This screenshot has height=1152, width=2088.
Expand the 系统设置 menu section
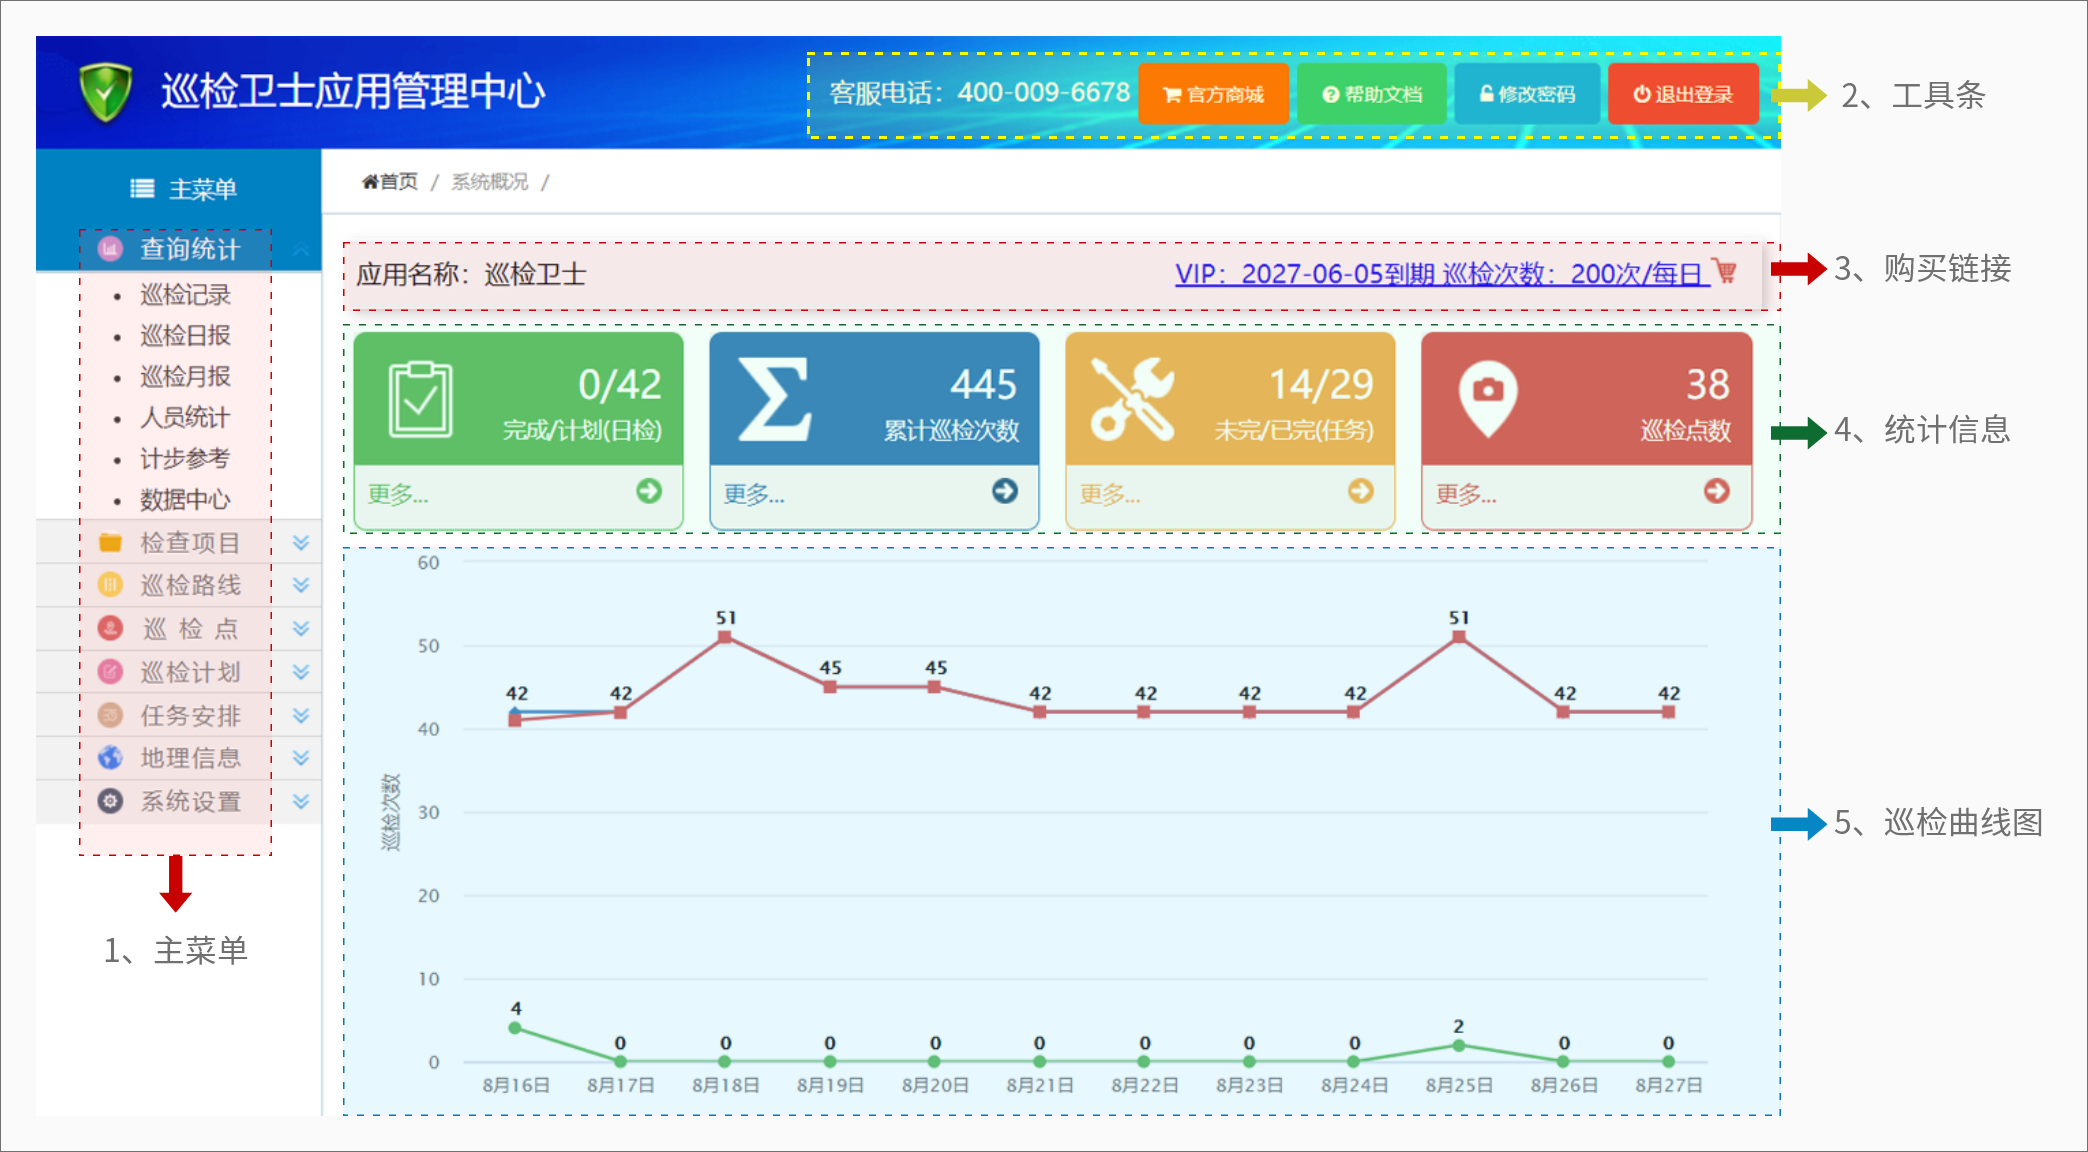pyautogui.click(x=190, y=802)
